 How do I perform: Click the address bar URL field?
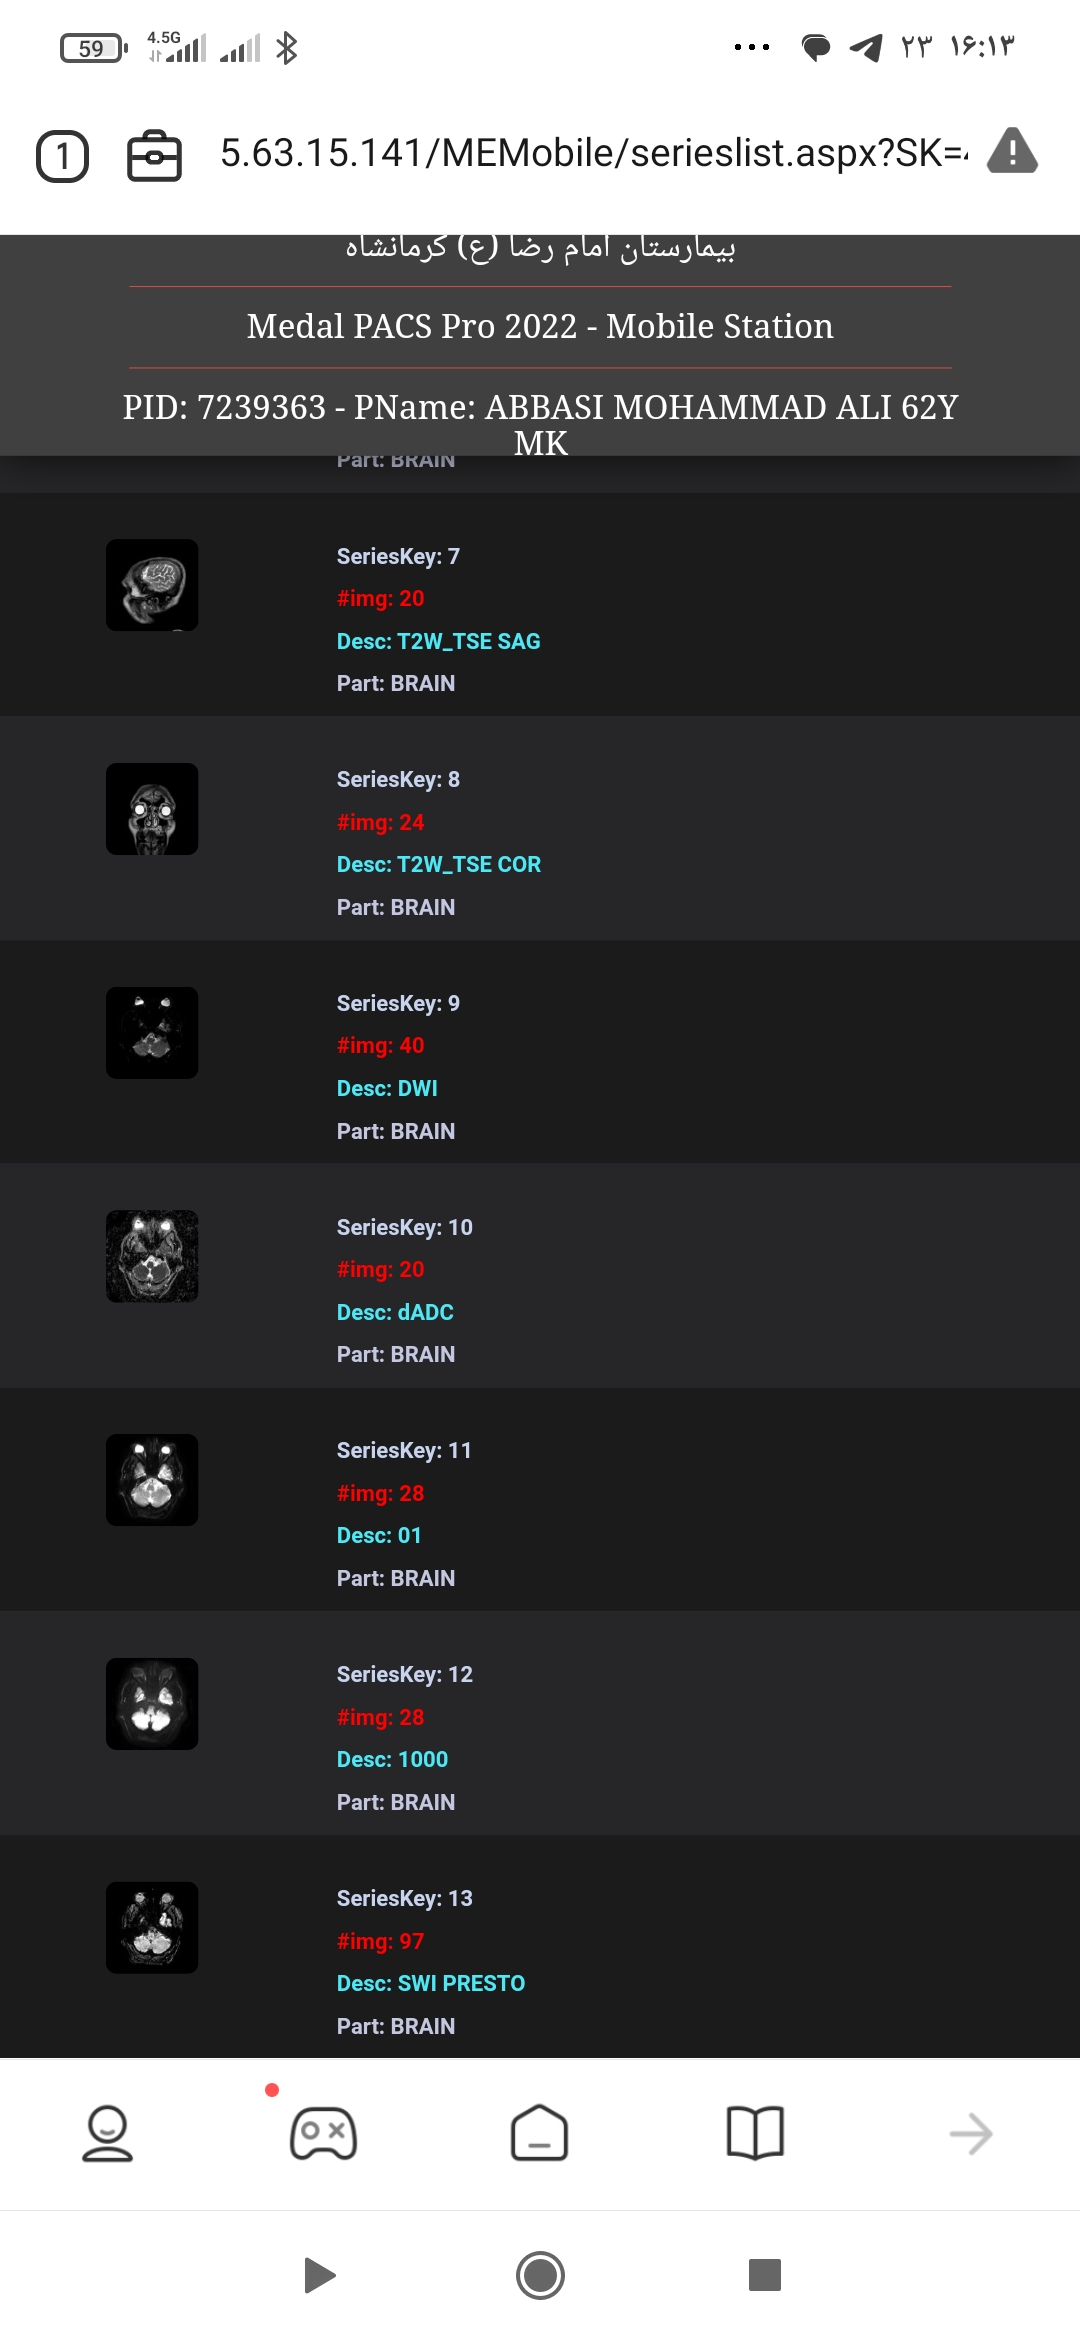click(x=594, y=153)
